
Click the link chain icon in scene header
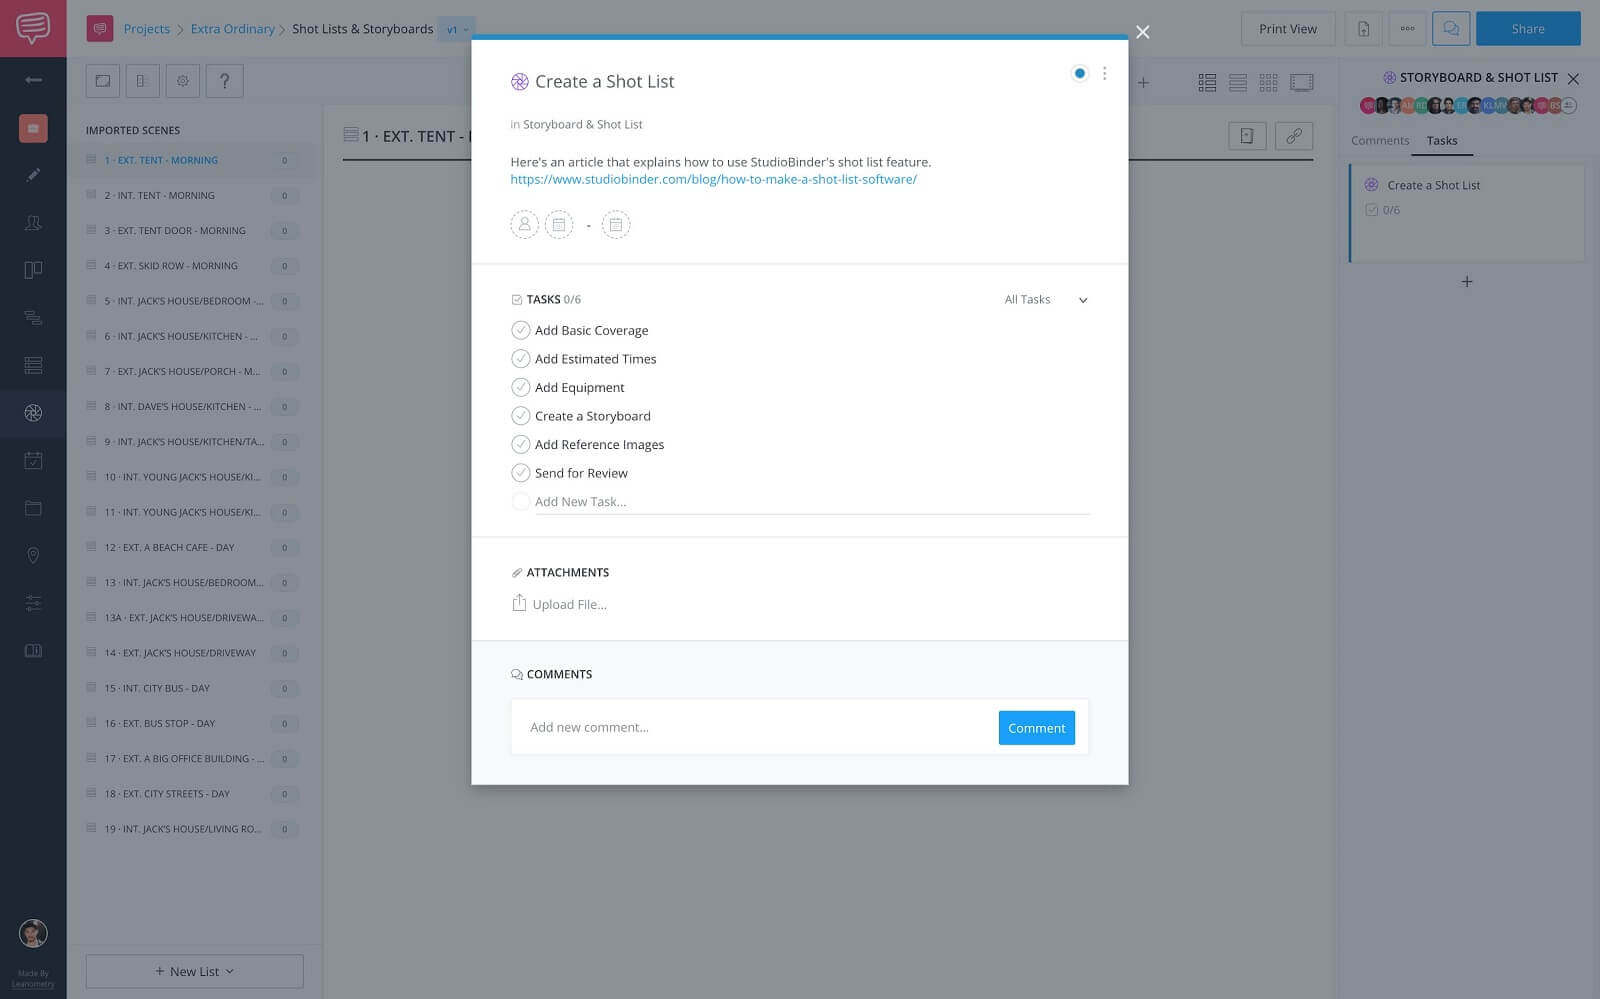click(x=1294, y=136)
